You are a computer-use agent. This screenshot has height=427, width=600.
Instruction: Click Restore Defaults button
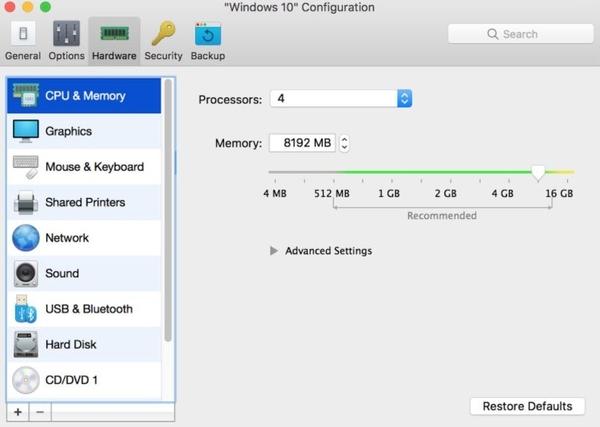[527, 406]
